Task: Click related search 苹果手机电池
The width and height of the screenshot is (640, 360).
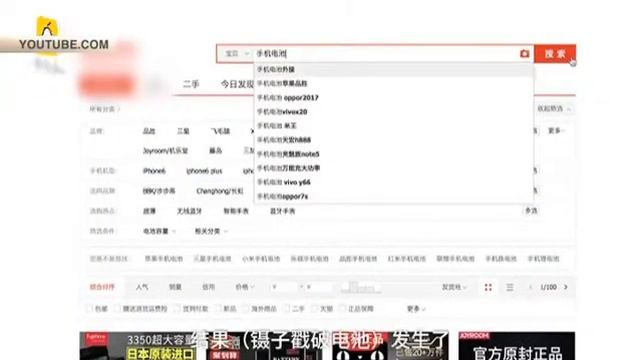Action: (164, 259)
